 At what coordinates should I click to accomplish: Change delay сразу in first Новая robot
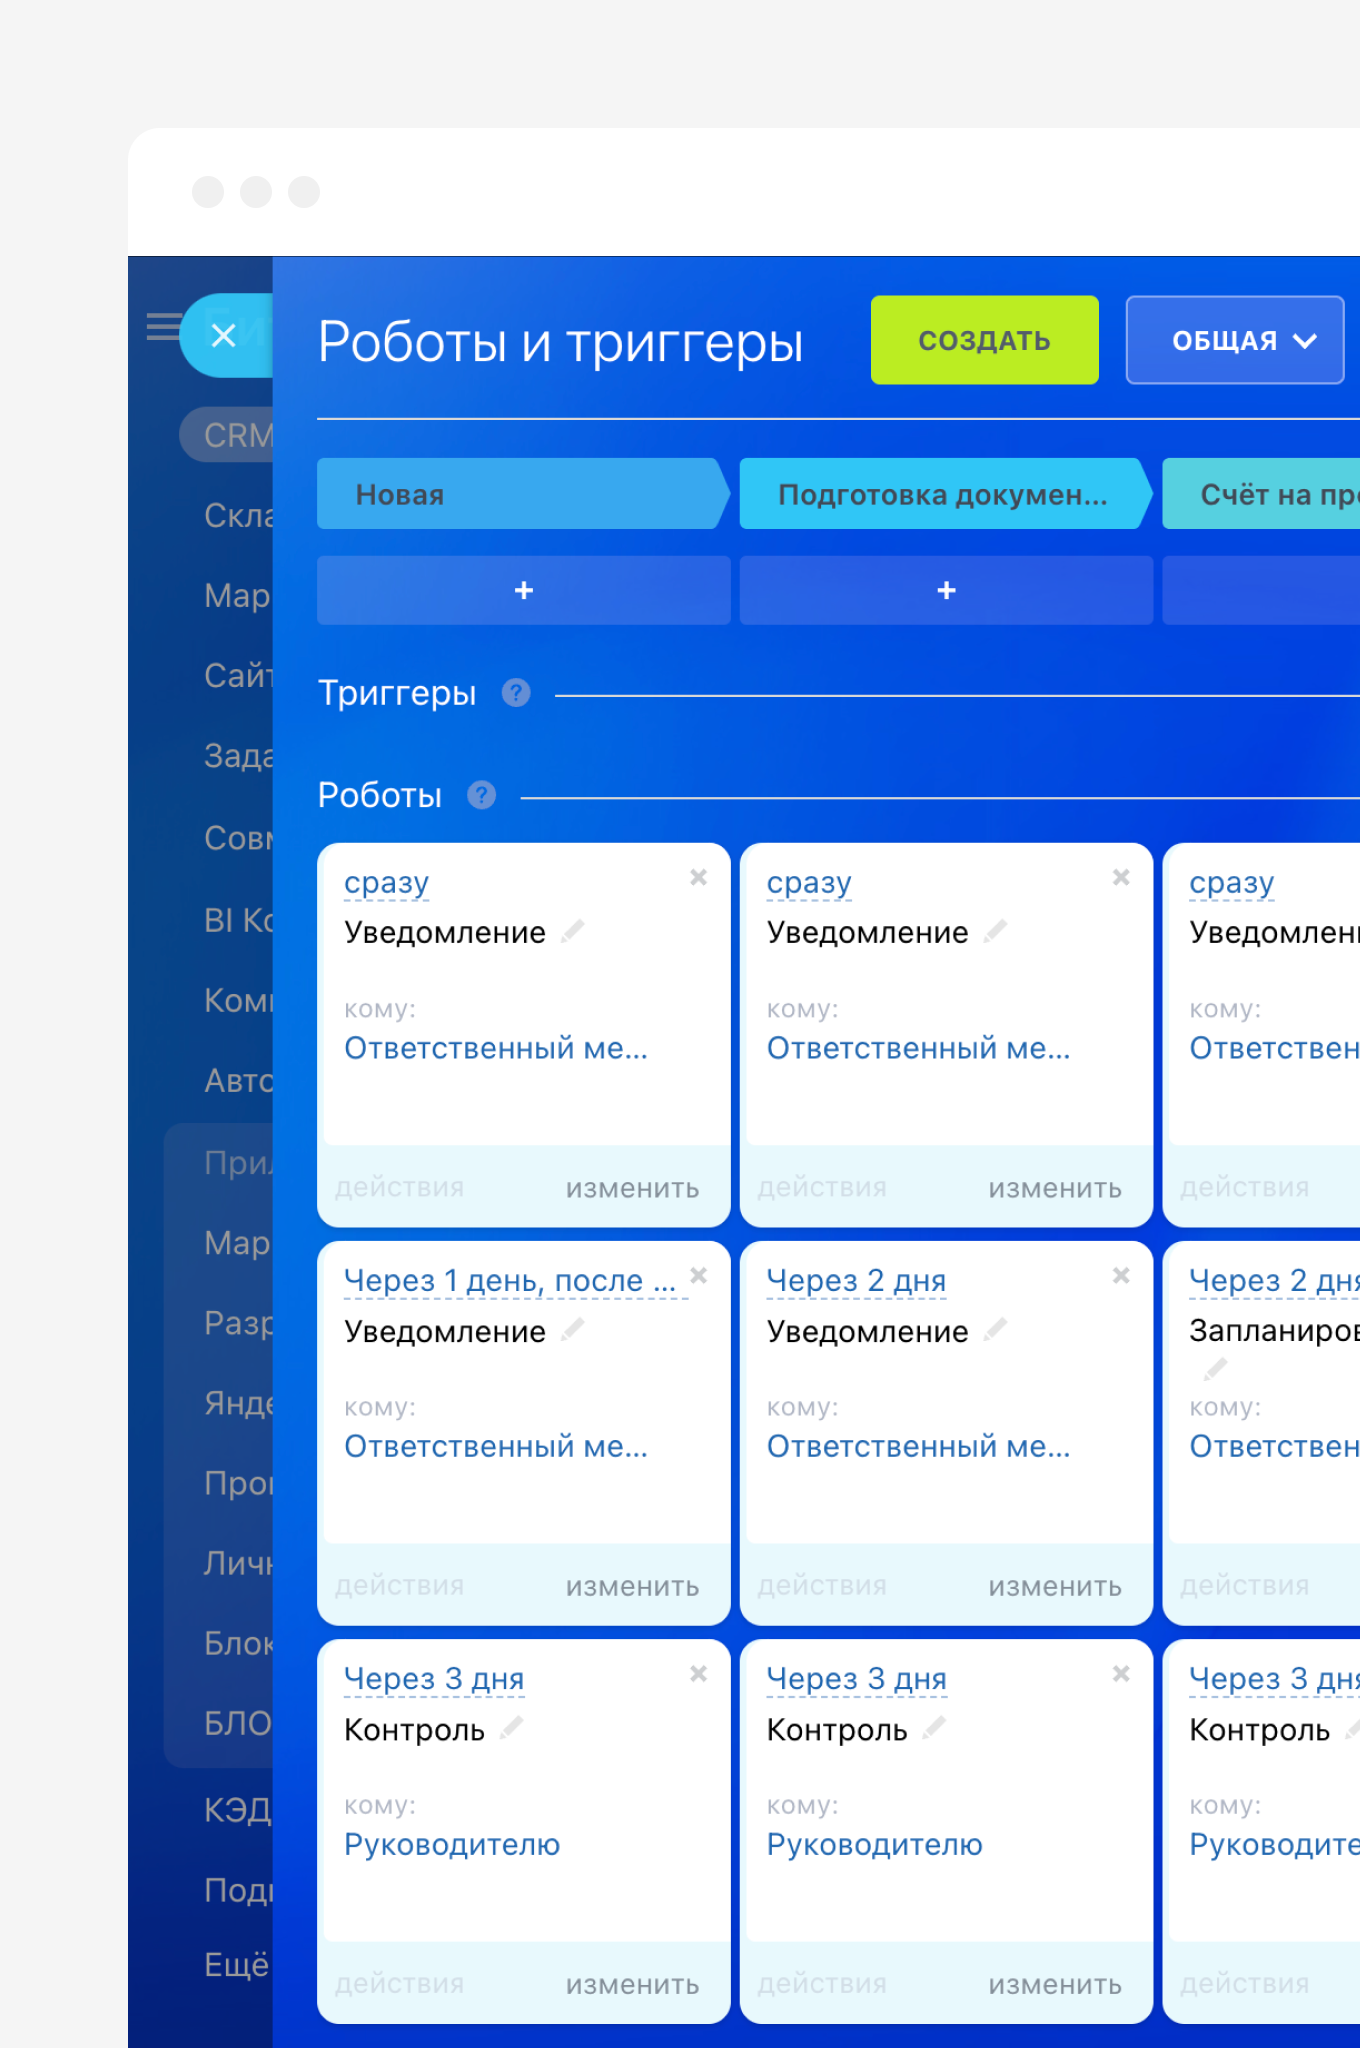tap(386, 883)
